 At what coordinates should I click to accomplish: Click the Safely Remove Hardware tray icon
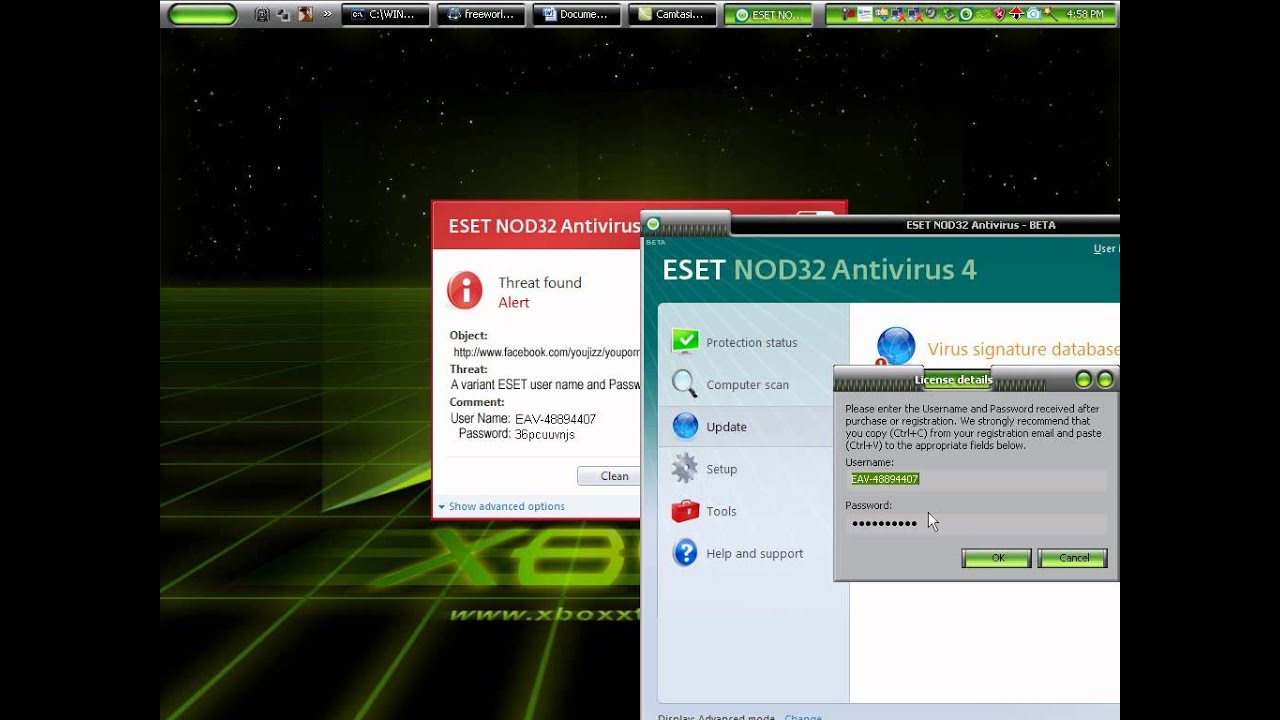(948, 14)
